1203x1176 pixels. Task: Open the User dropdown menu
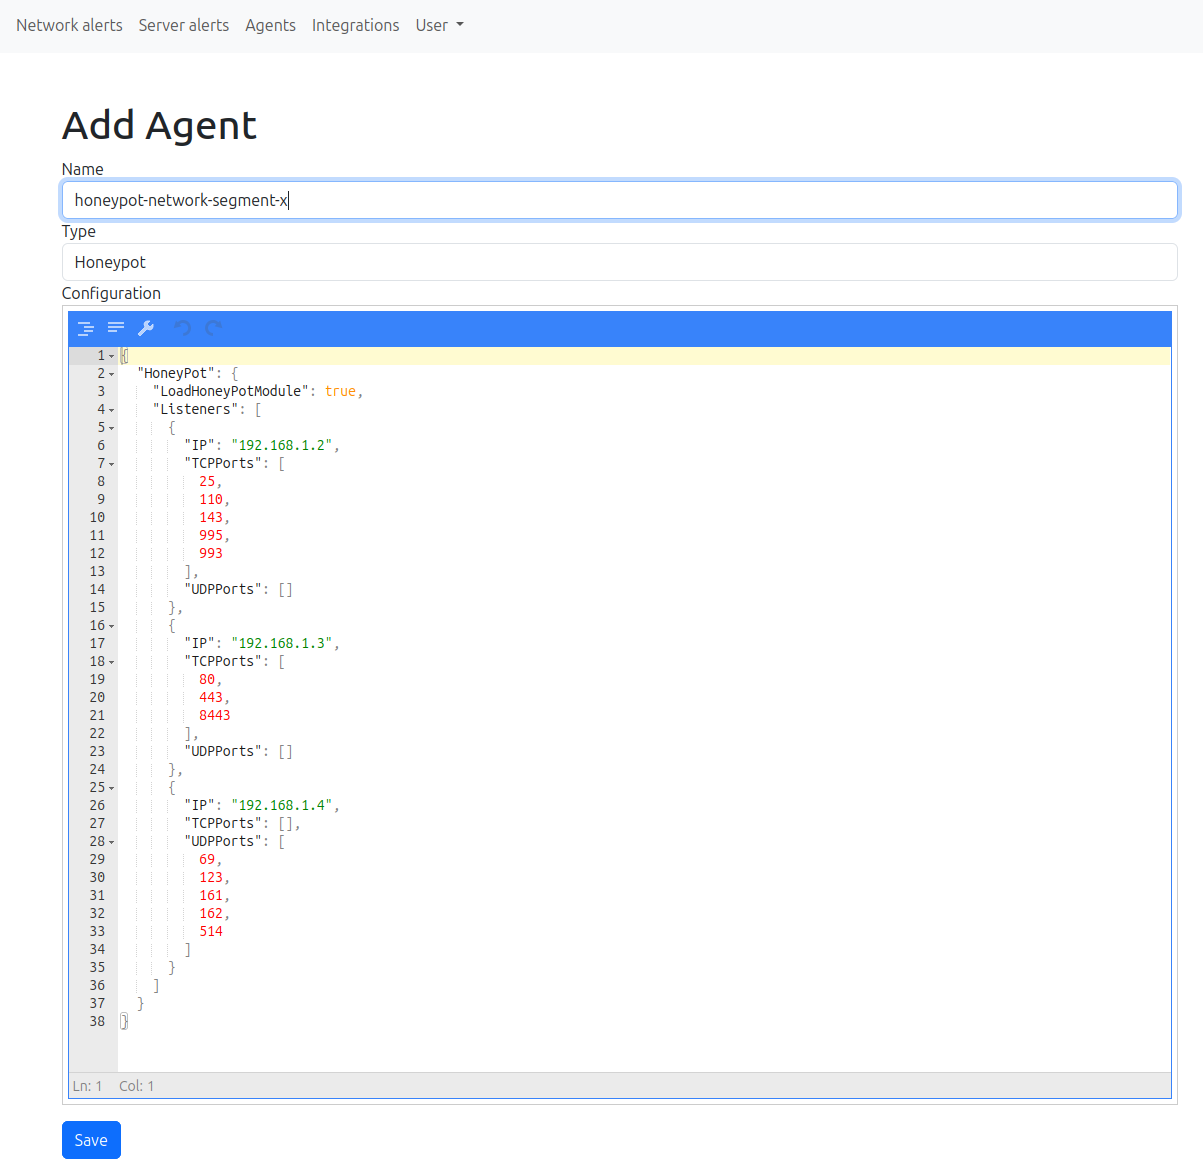[x=440, y=25]
